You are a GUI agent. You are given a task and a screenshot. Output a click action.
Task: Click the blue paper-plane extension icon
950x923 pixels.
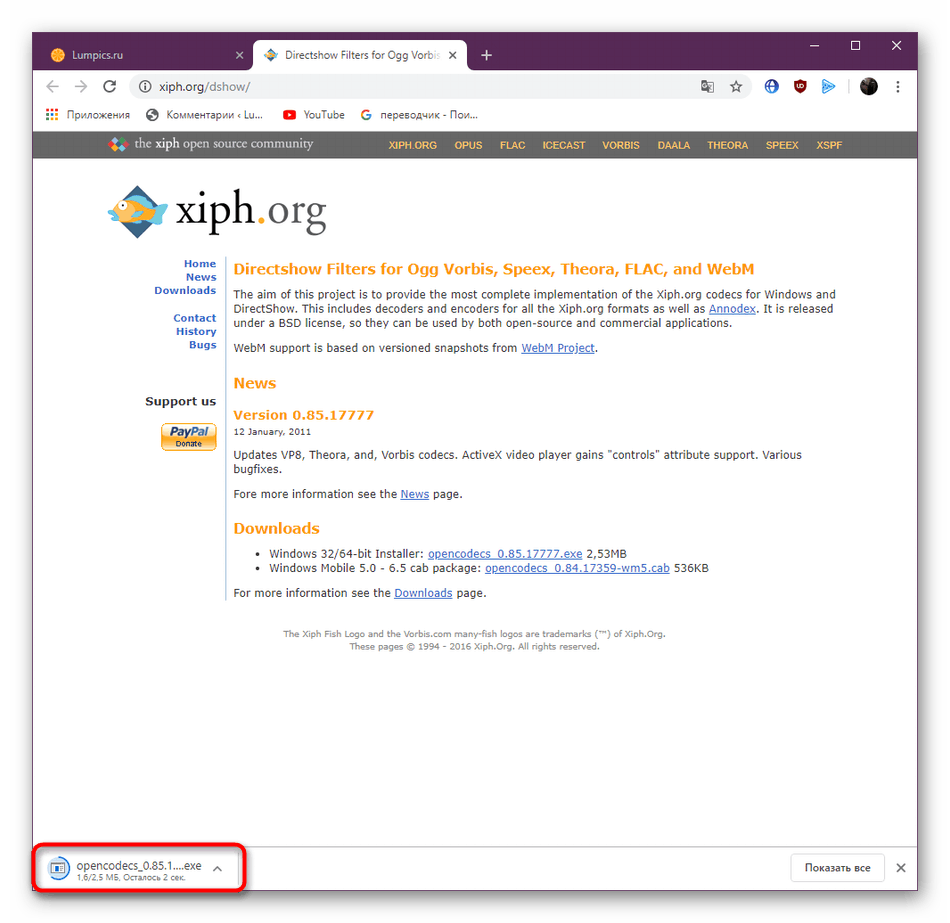click(828, 87)
